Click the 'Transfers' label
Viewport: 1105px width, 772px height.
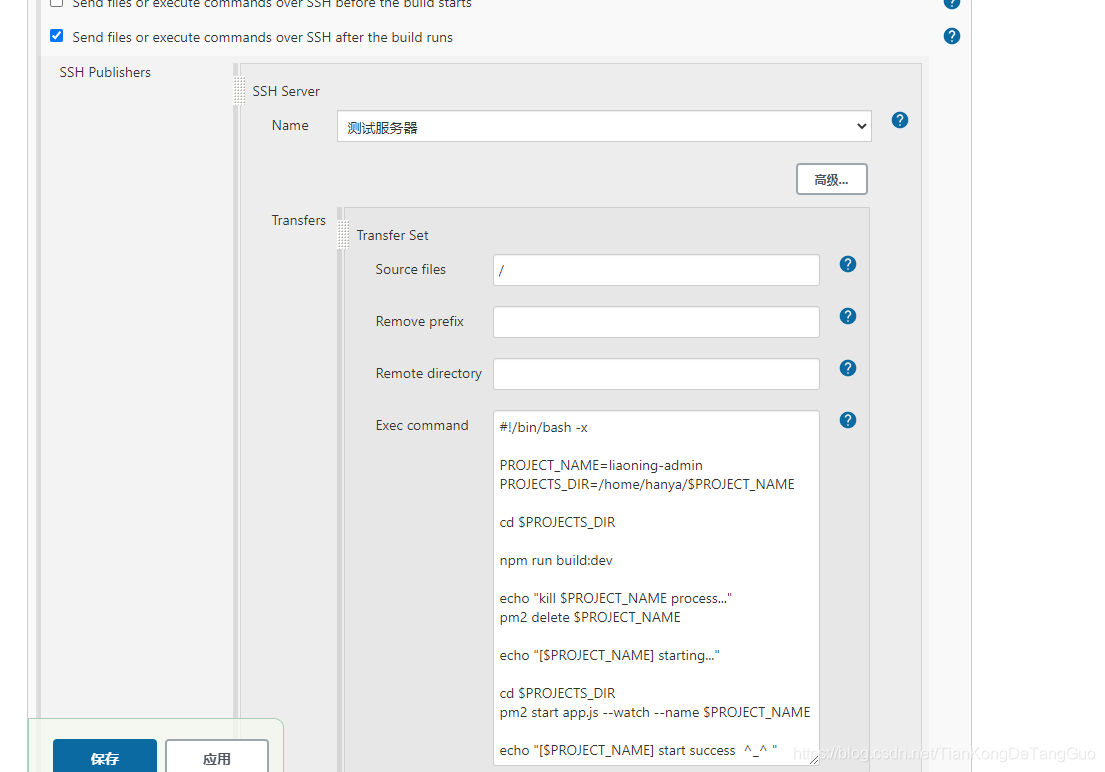pyautogui.click(x=299, y=220)
